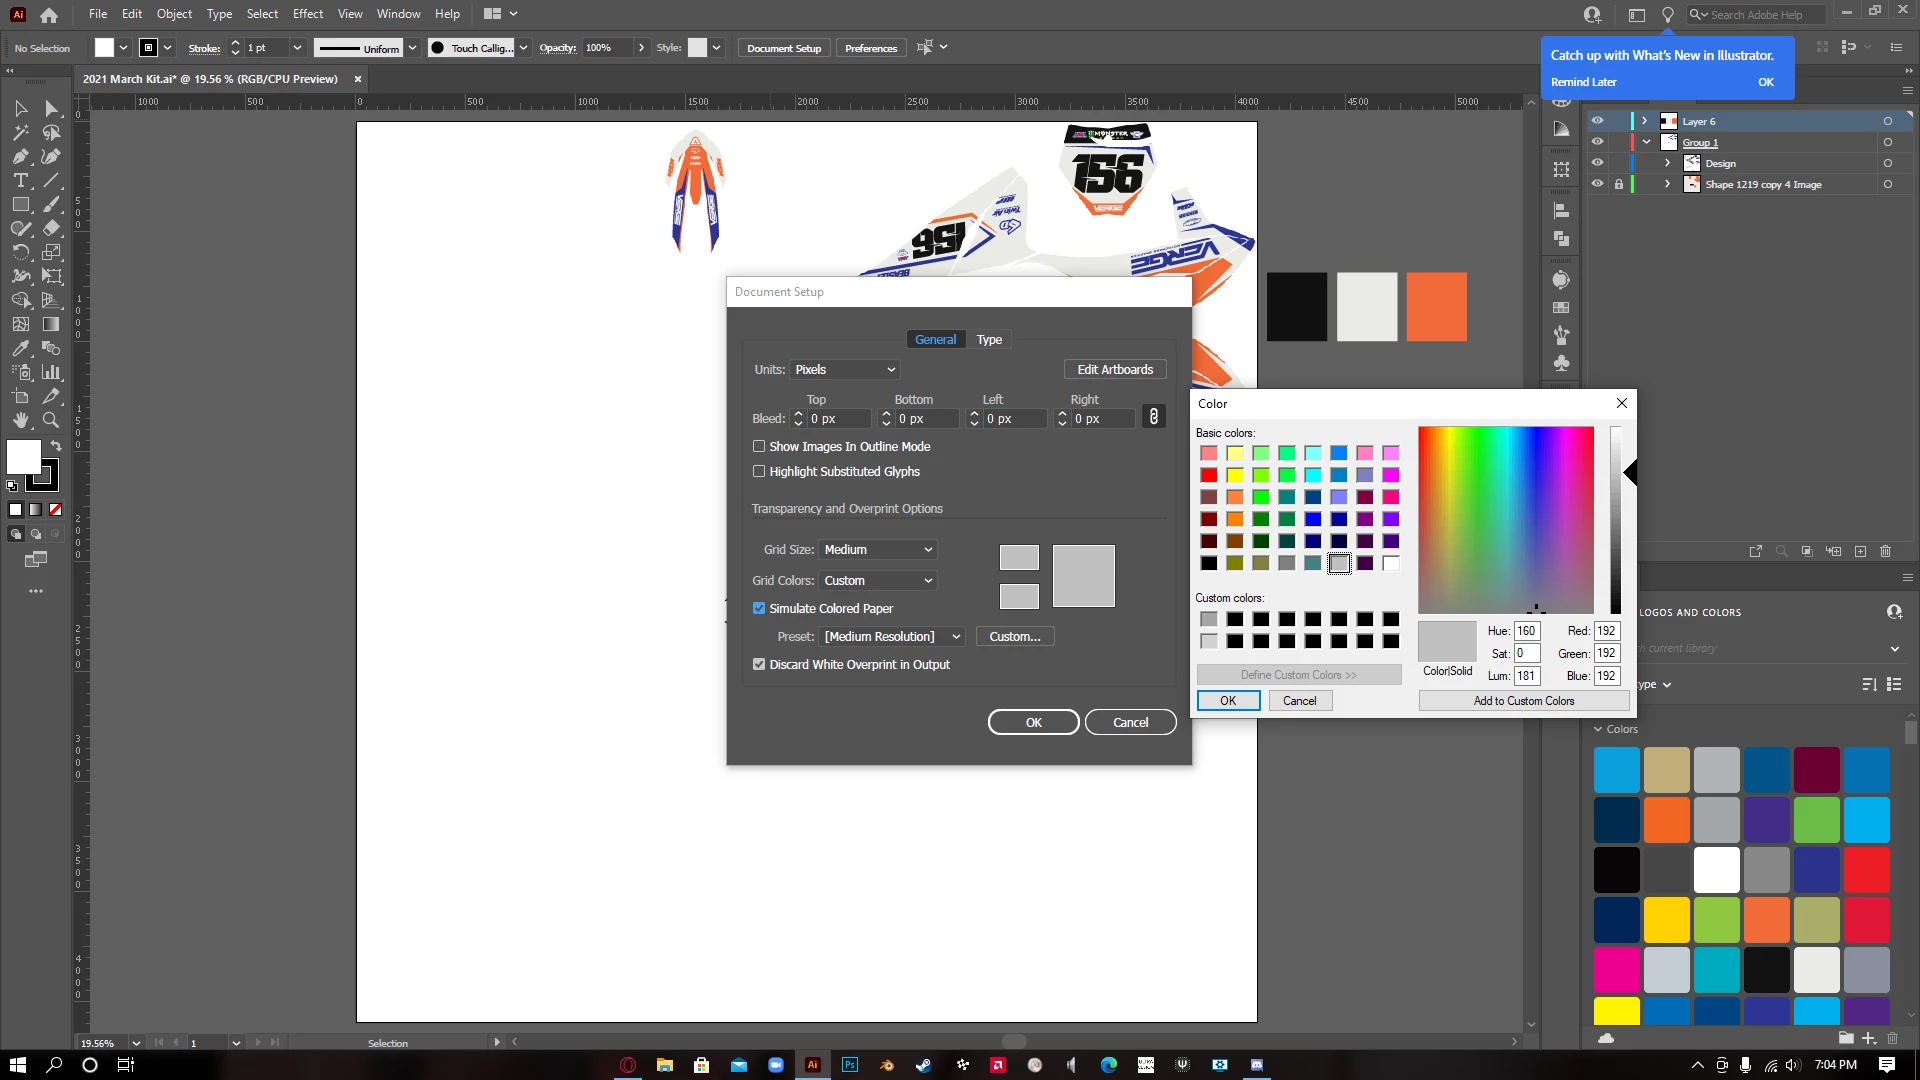Select the Eyedropper tool

coord(20,348)
